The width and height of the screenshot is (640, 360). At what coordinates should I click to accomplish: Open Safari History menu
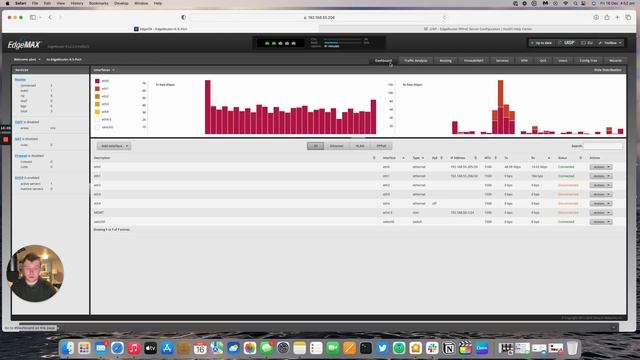(77, 3)
